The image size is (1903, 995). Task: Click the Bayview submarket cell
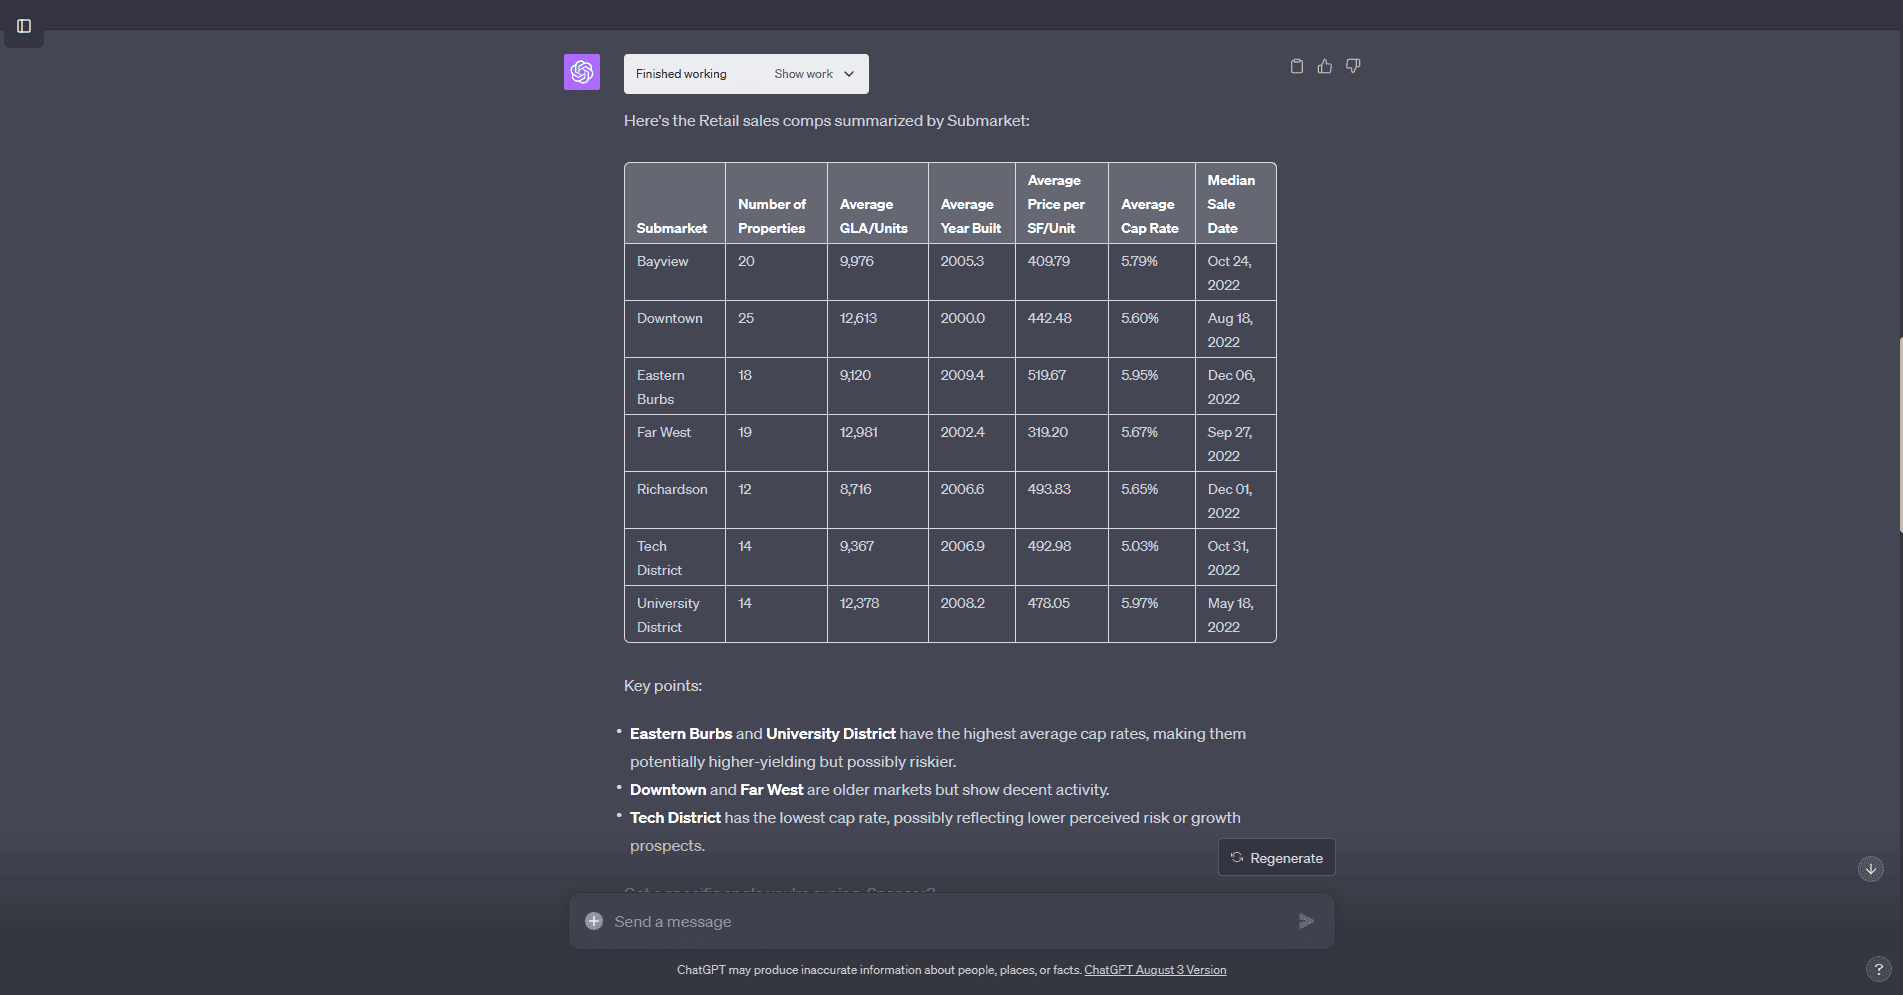tap(663, 261)
